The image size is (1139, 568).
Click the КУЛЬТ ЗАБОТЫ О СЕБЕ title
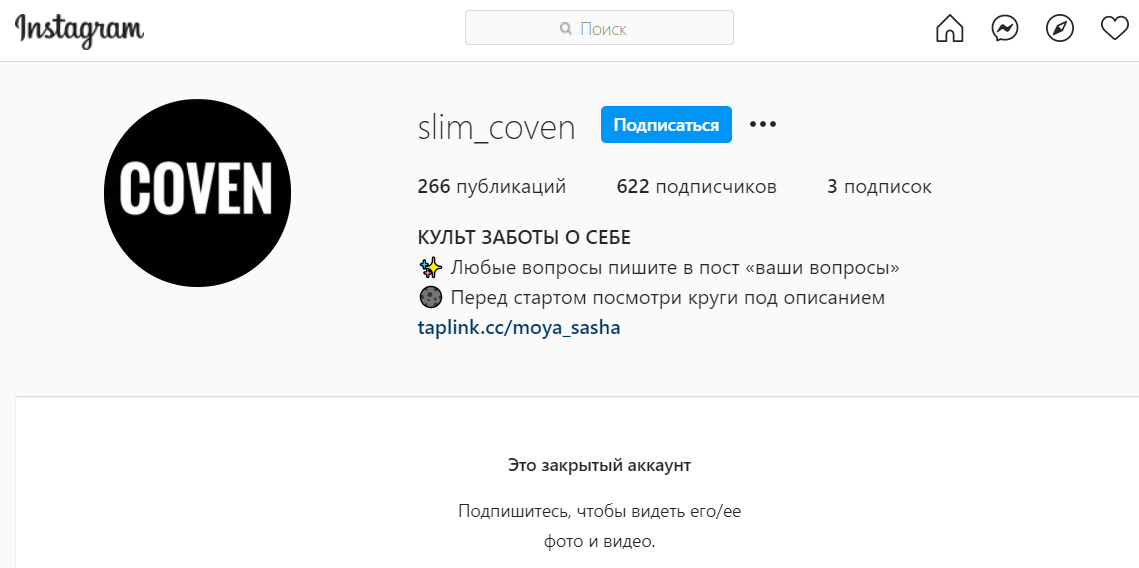tap(524, 238)
